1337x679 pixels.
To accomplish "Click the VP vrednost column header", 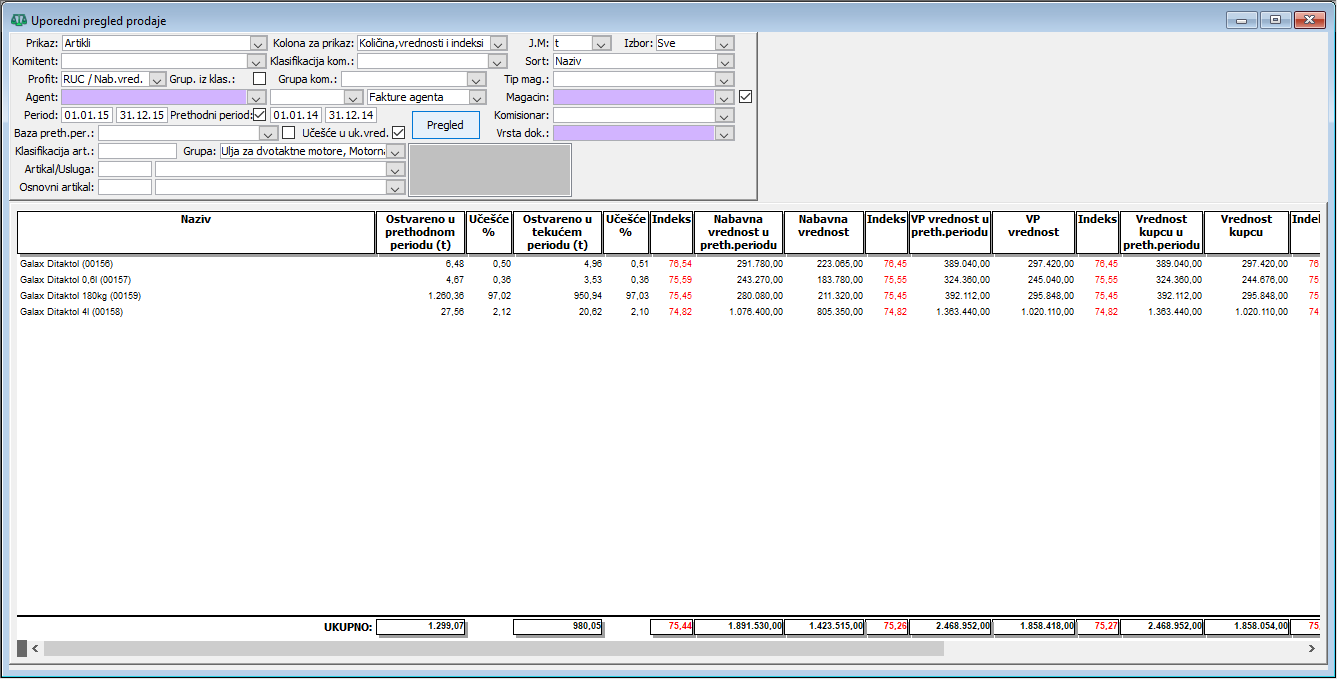I will [1034, 232].
